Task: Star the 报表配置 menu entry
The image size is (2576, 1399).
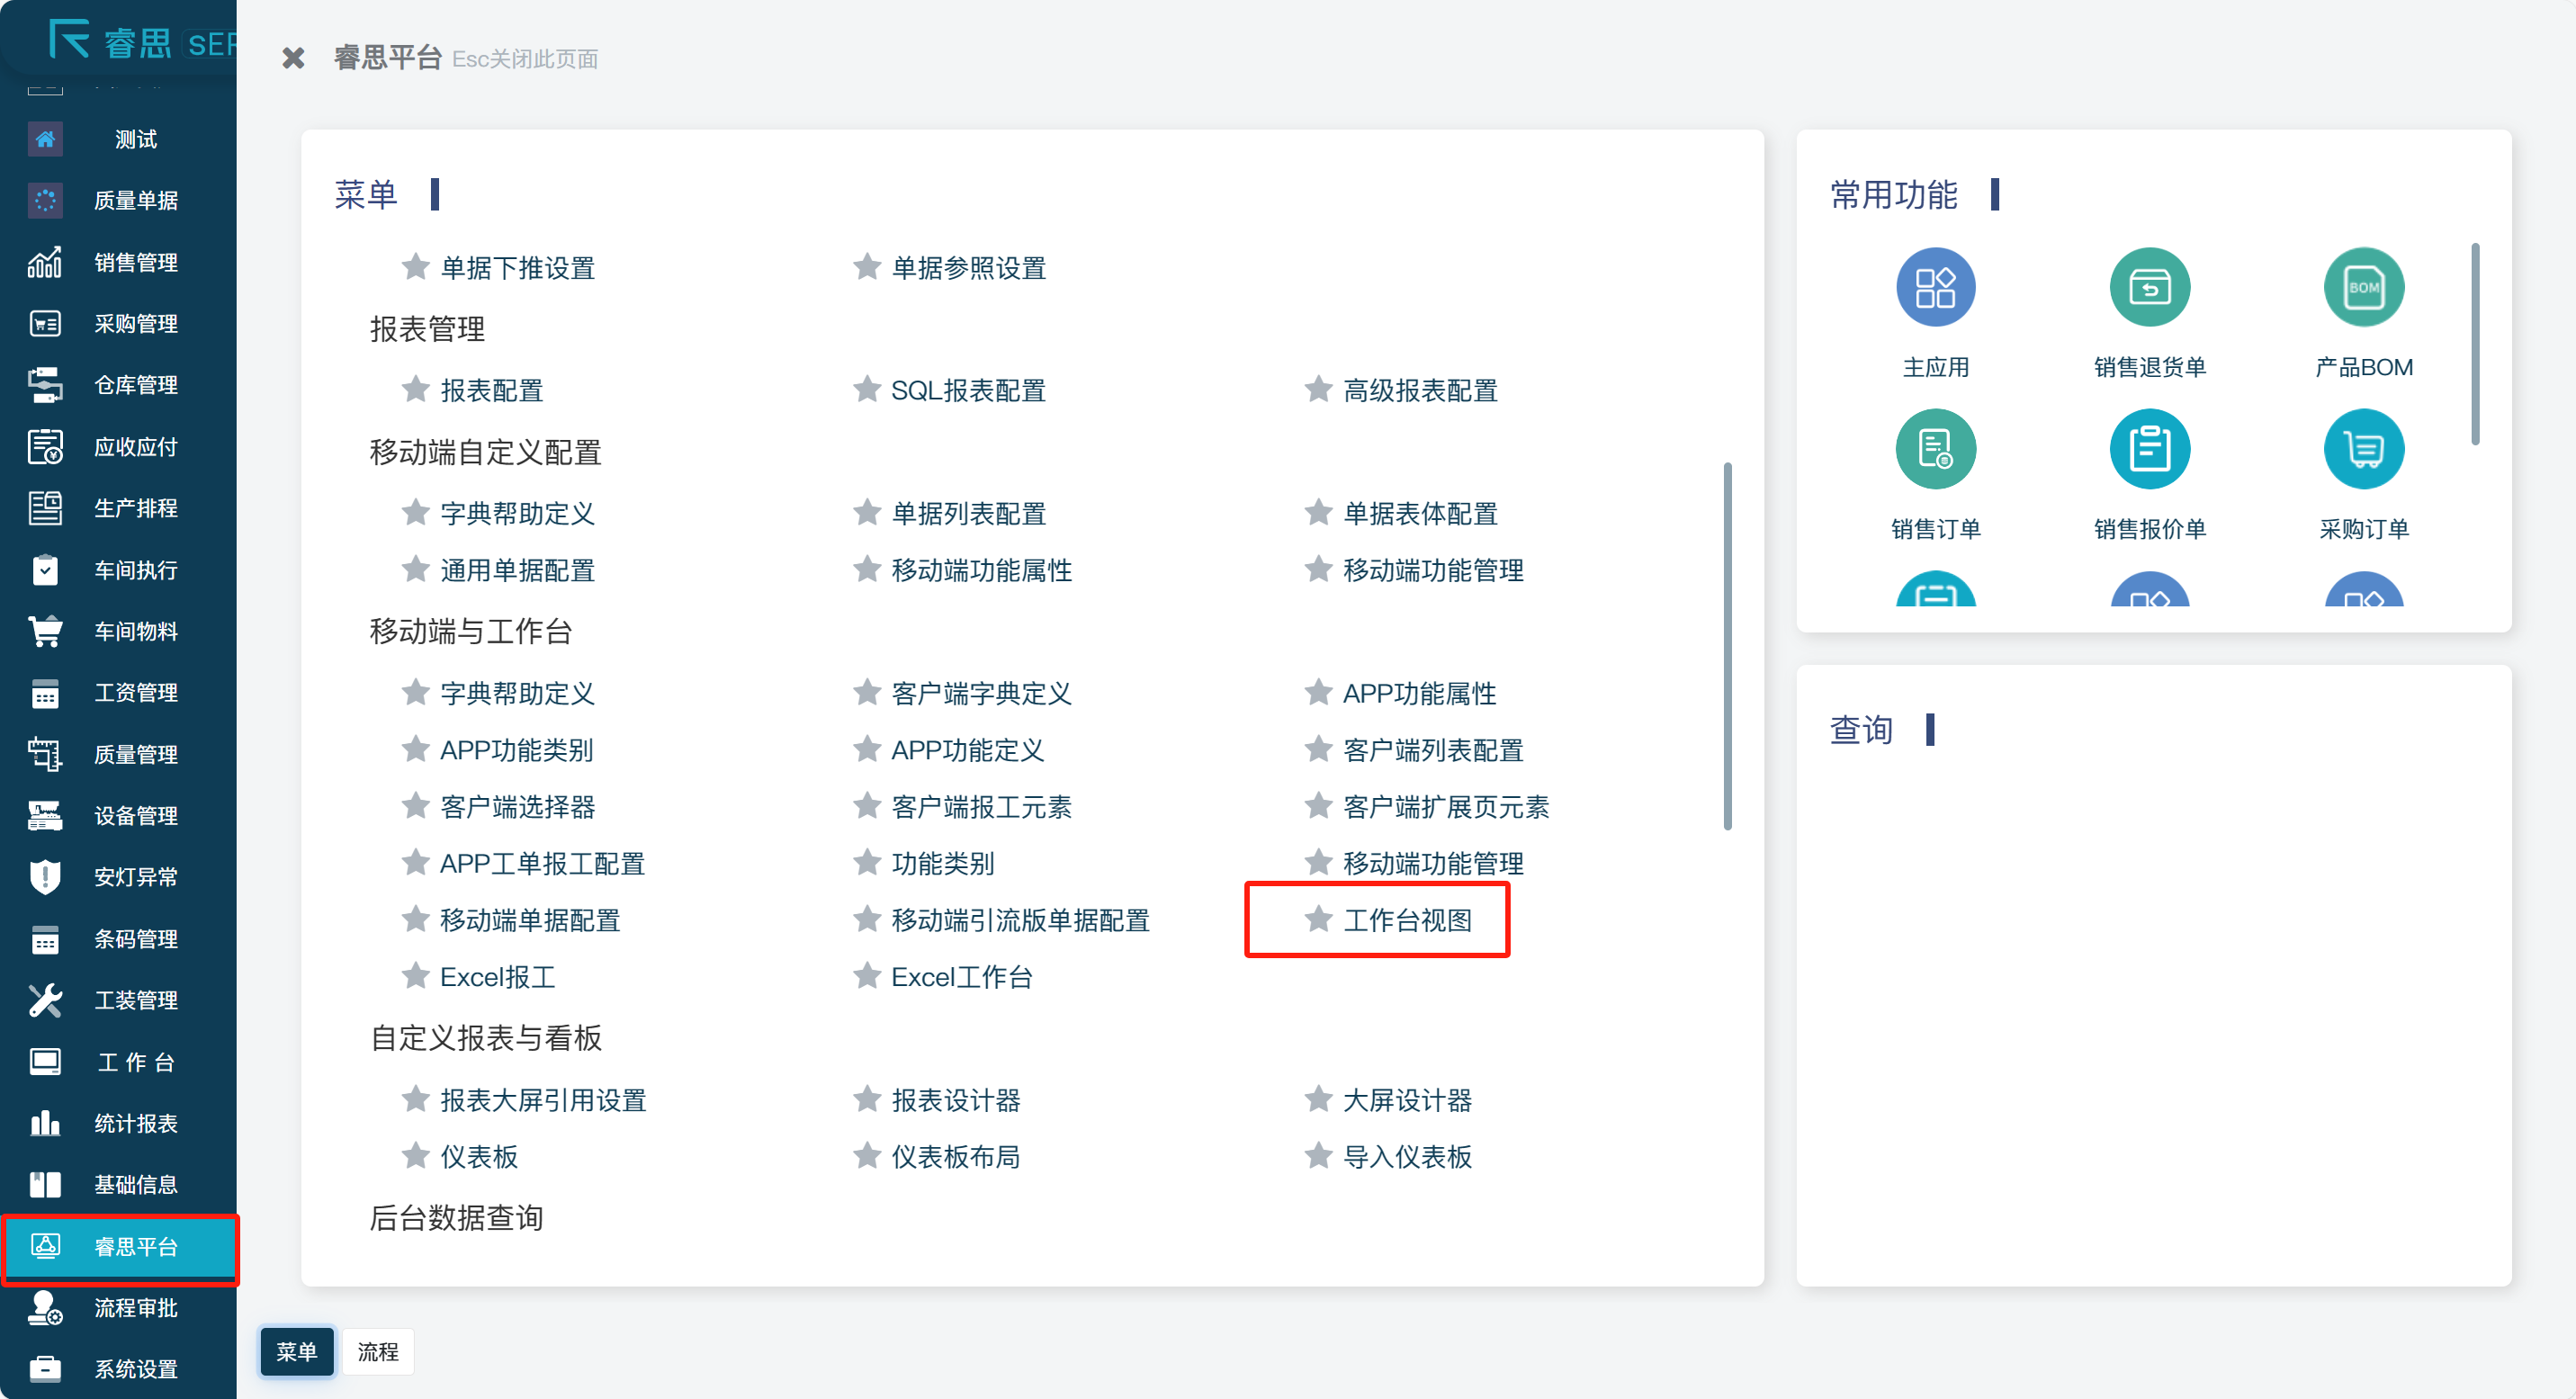Action: click(x=415, y=389)
